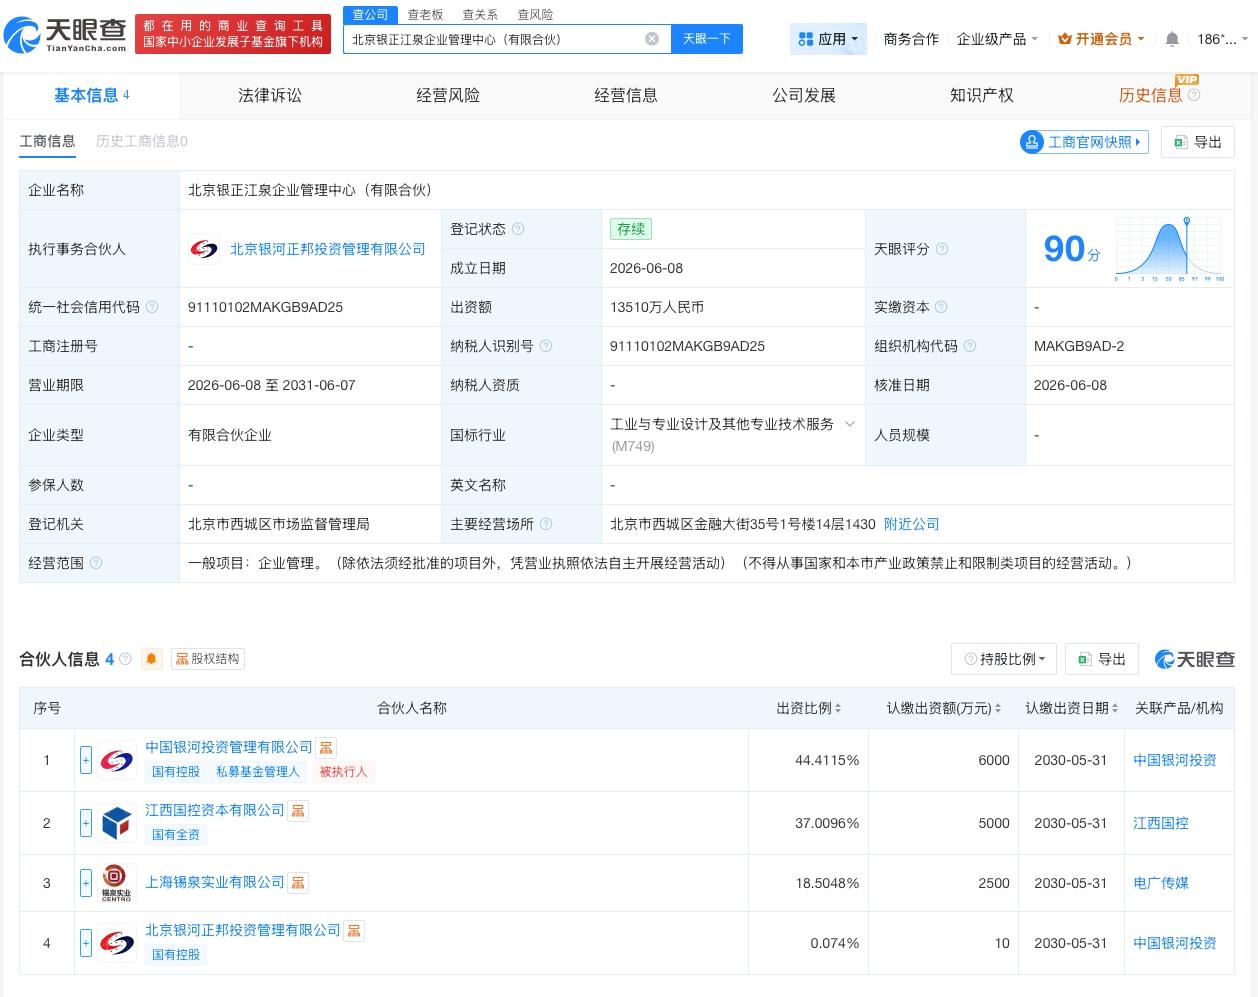Open 中国银河投资管理有限公司 partner link
This screenshot has width=1258, height=997.
[x=229, y=747]
